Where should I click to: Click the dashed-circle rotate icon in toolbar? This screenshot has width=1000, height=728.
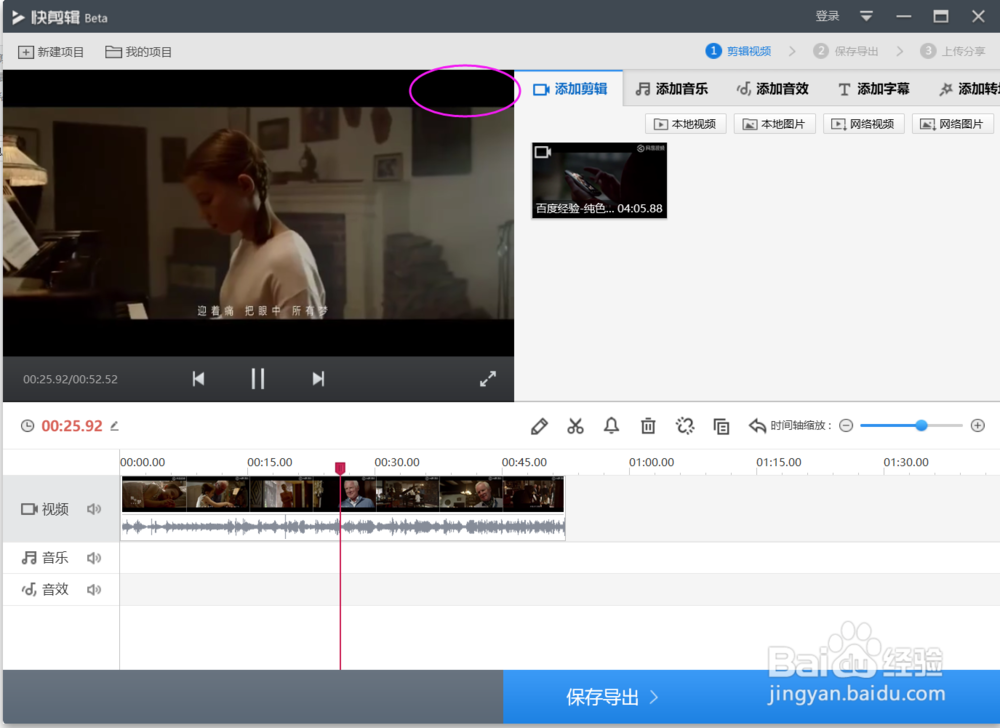tap(684, 426)
